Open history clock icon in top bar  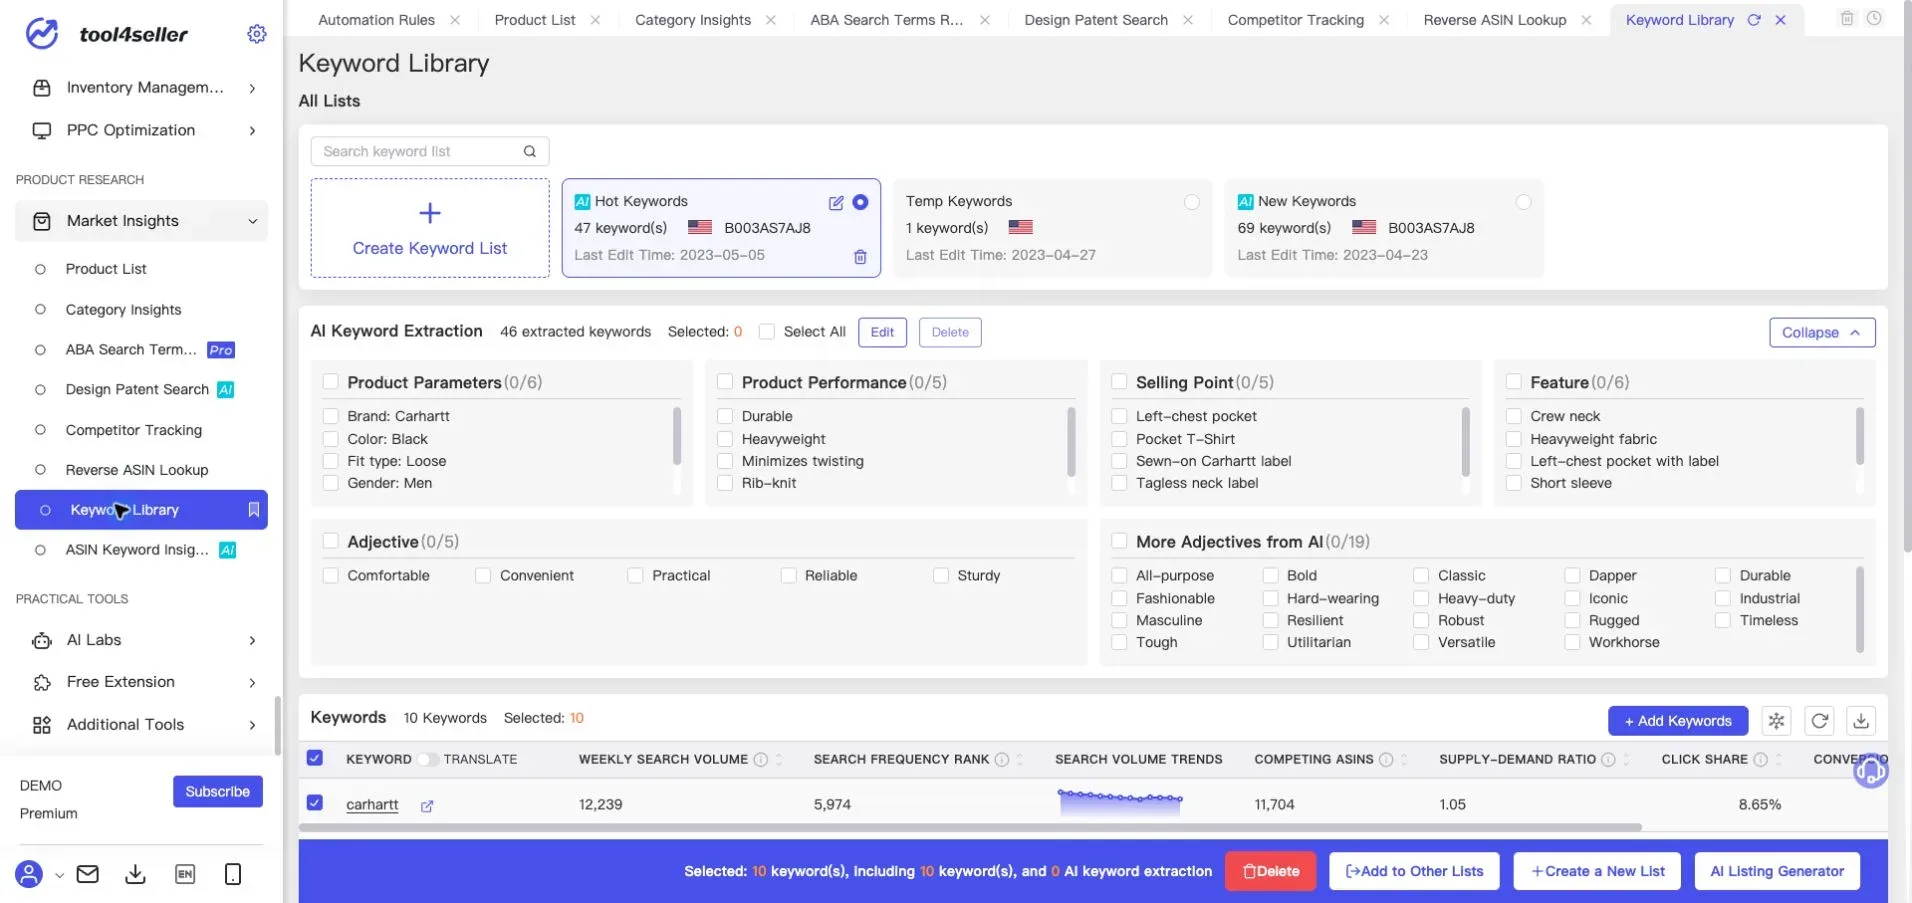point(1875,18)
